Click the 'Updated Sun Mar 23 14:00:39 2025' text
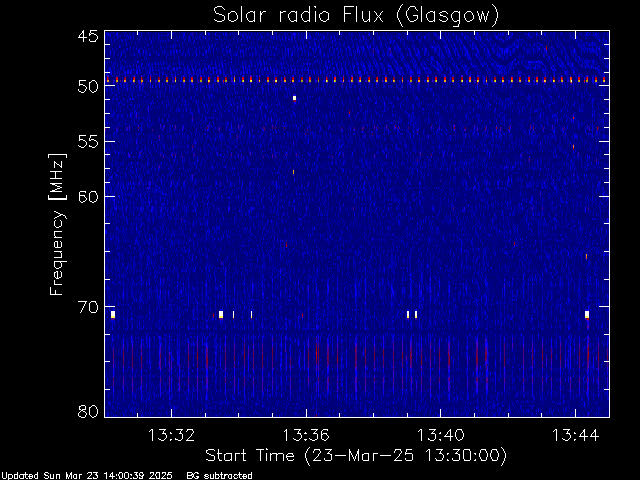The width and height of the screenshot is (640, 480). [x=86, y=476]
